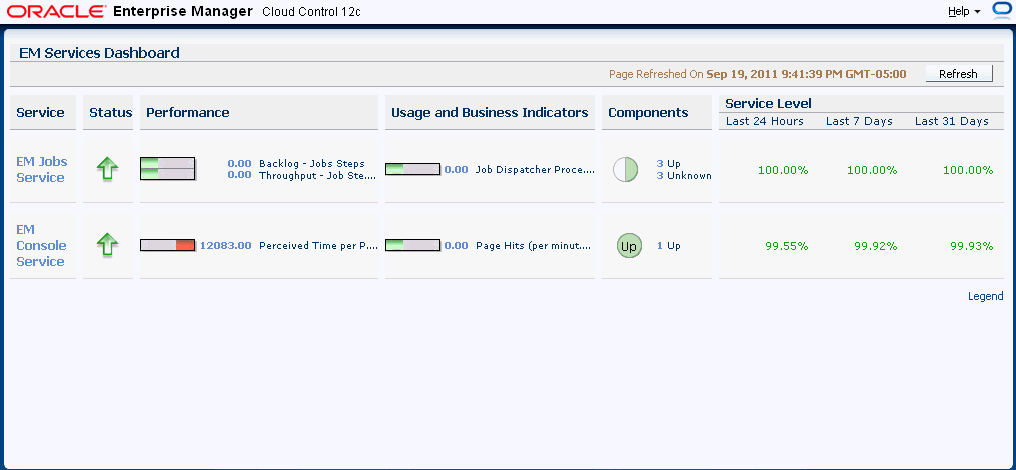Click the EM Jobs Service performance bar chart
1016x470 pixels.
click(x=168, y=168)
